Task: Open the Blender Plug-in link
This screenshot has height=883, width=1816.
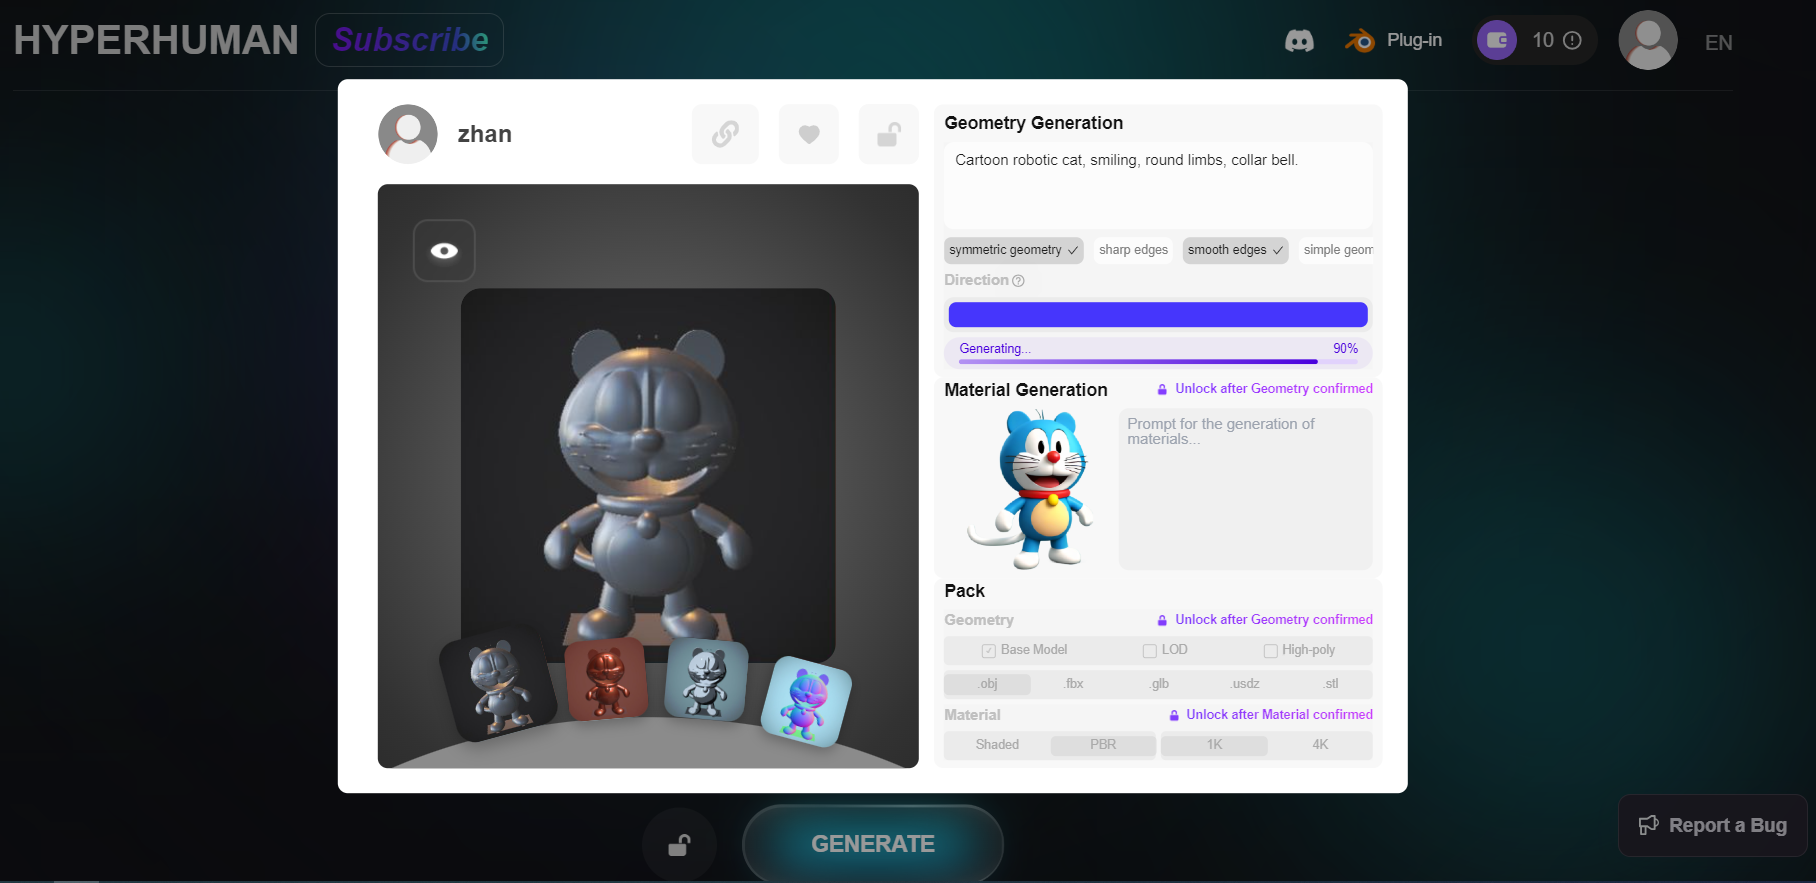Action: (1393, 41)
